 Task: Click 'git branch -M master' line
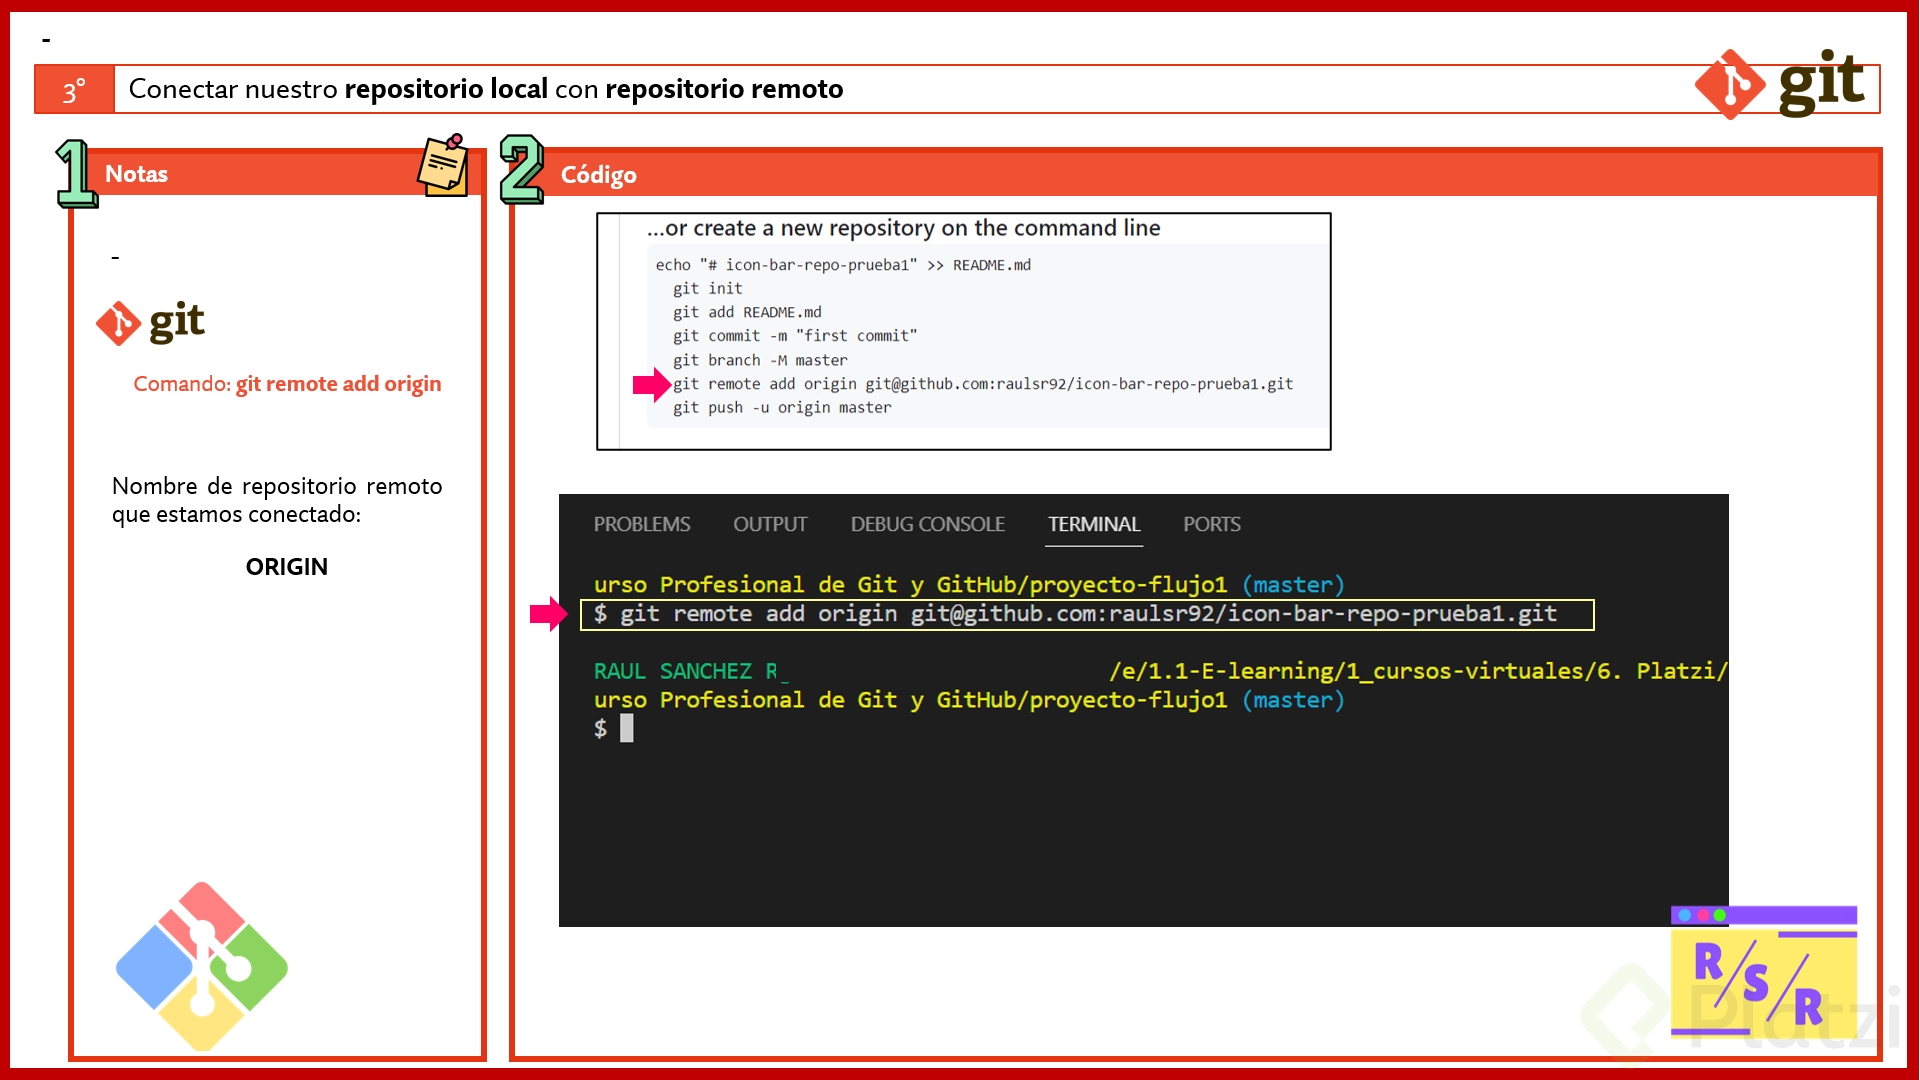[x=760, y=360]
